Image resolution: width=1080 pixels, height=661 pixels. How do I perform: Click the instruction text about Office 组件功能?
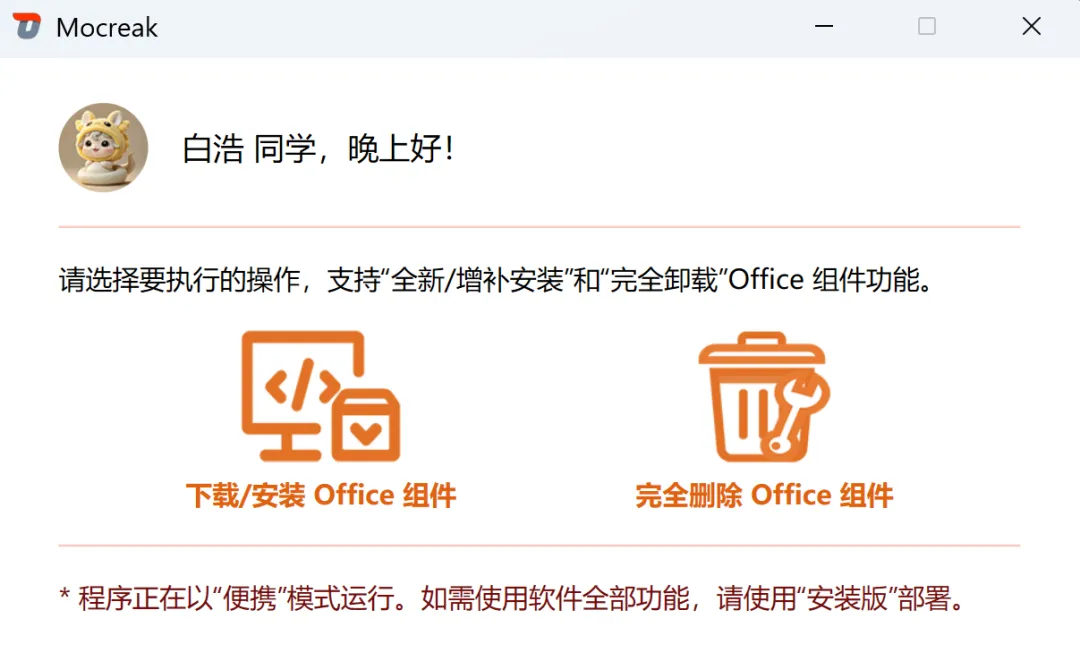pyautogui.click(x=496, y=280)
